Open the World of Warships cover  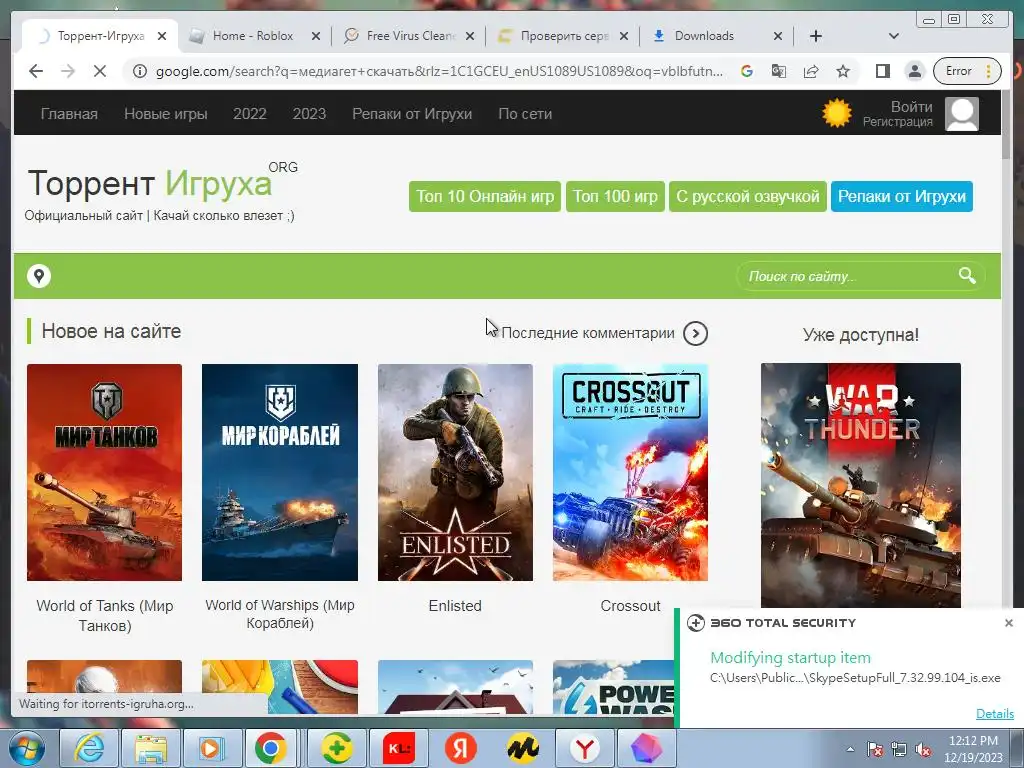(x=280, y=472)
